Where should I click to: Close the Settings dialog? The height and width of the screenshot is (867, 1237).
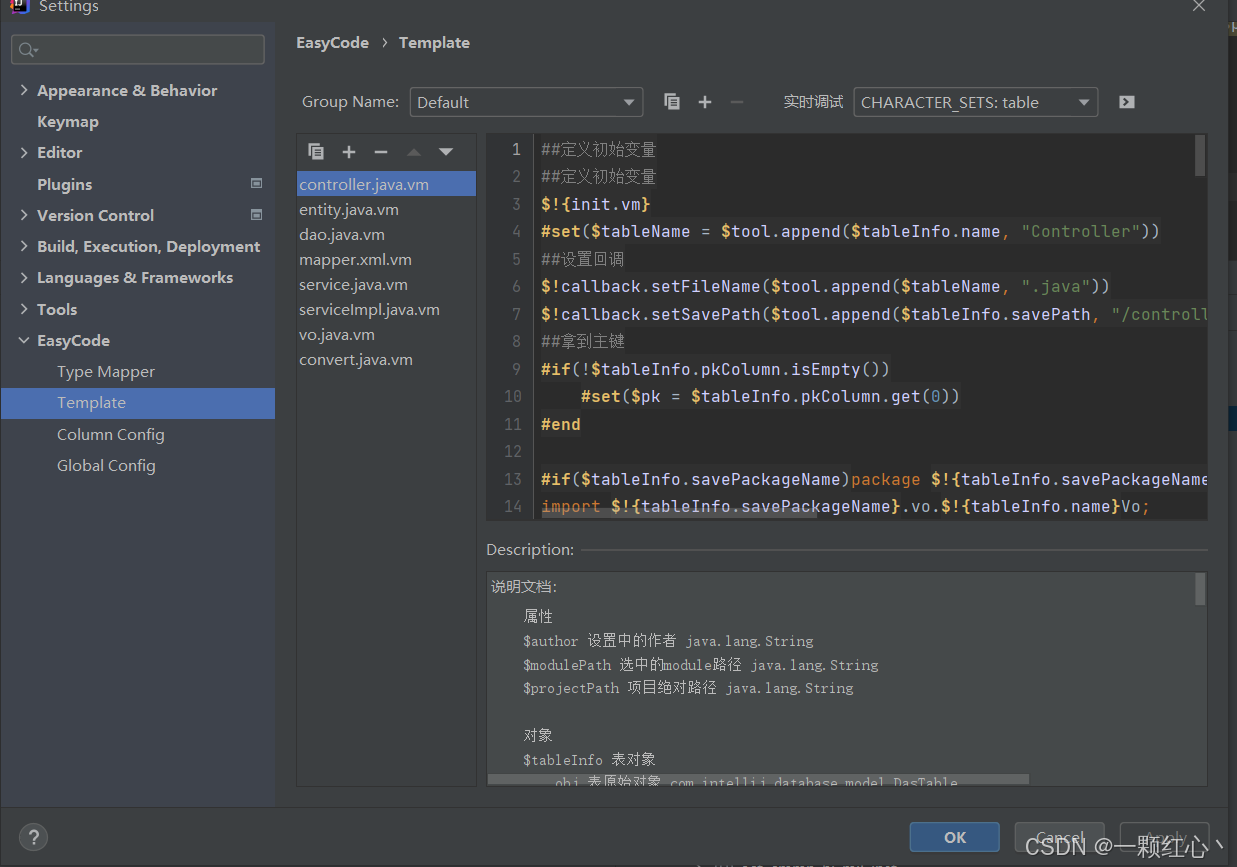(1199, 6)
